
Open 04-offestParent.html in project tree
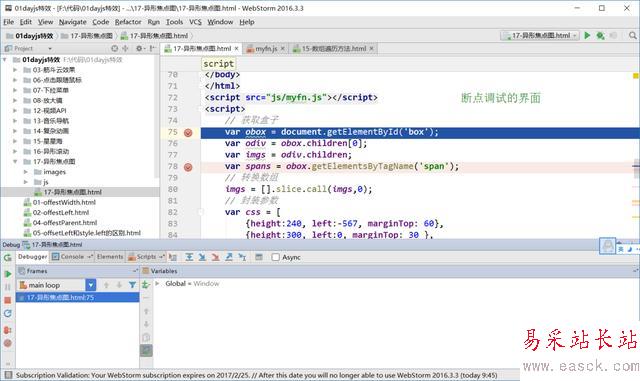tap(65, 223)
